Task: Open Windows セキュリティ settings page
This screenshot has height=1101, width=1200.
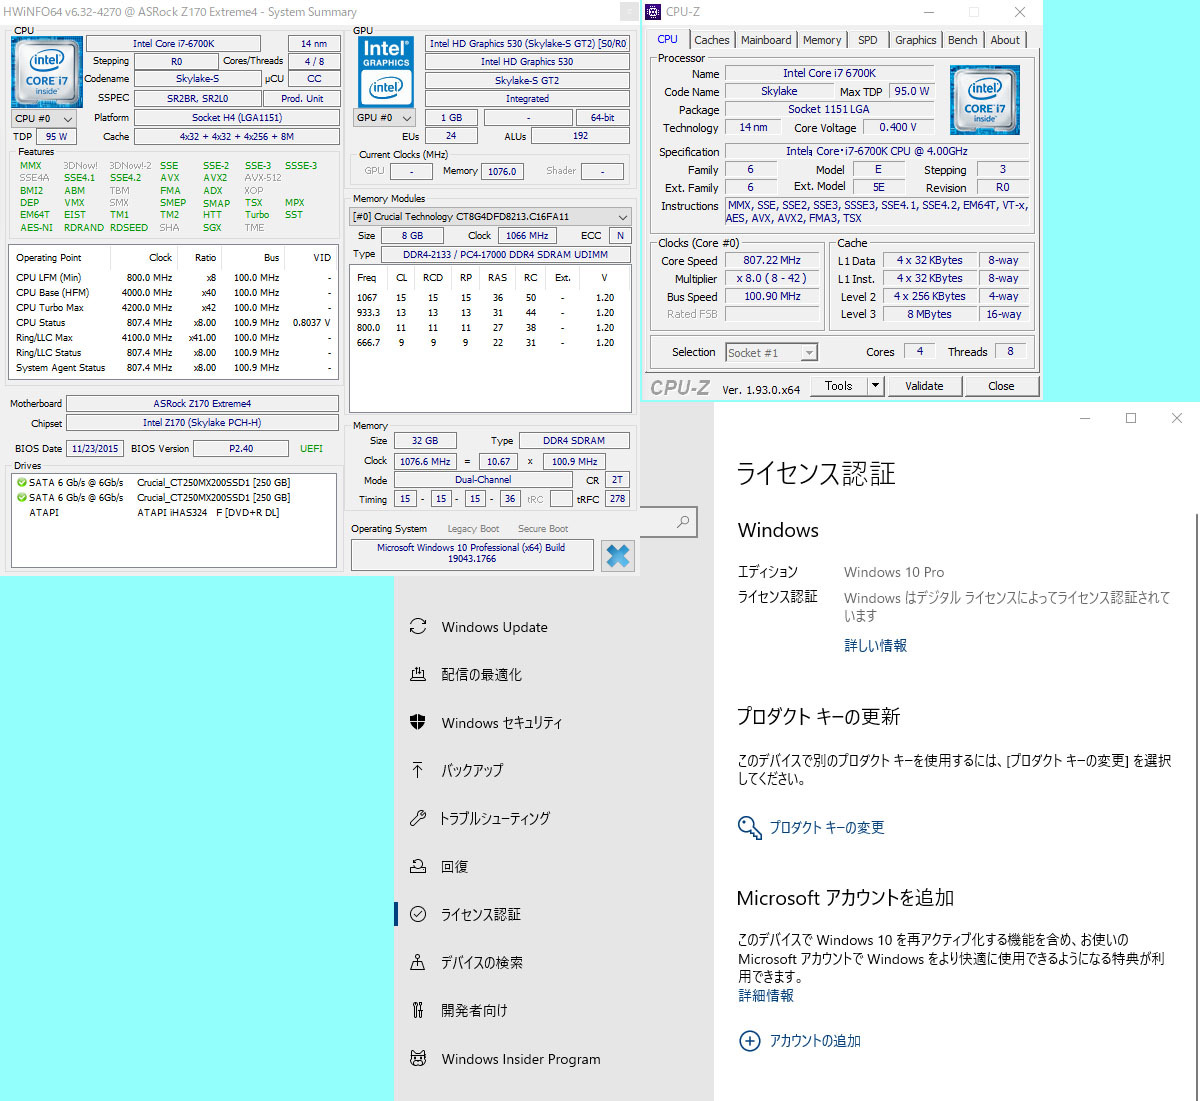Action: click(554, 723)
